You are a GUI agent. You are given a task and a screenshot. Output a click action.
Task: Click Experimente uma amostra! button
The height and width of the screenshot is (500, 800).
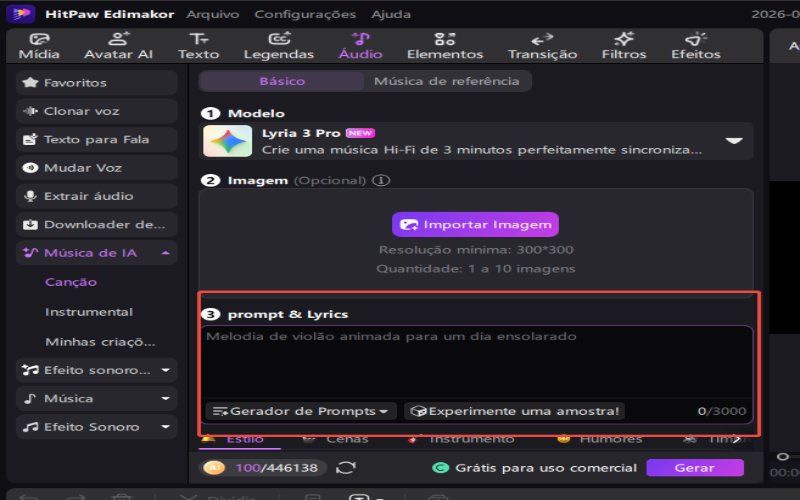515,411
